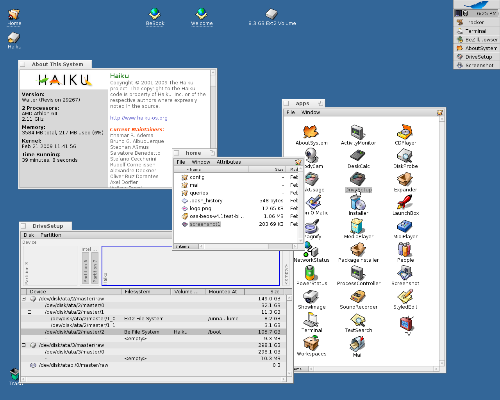500x400 pixels.
Task: Switch to Terminal in the Deskbar
Action: pos(476,31)
